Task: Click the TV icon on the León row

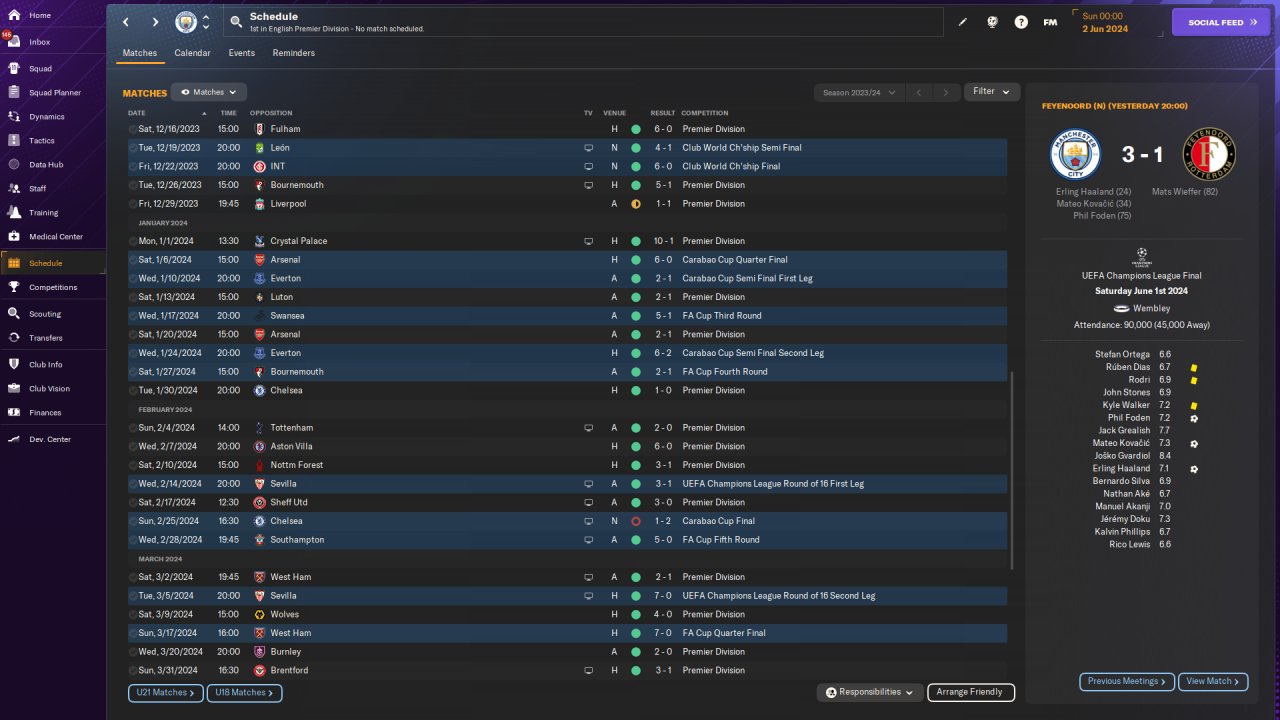Action: pyautogui.click(x=589, y=148)
